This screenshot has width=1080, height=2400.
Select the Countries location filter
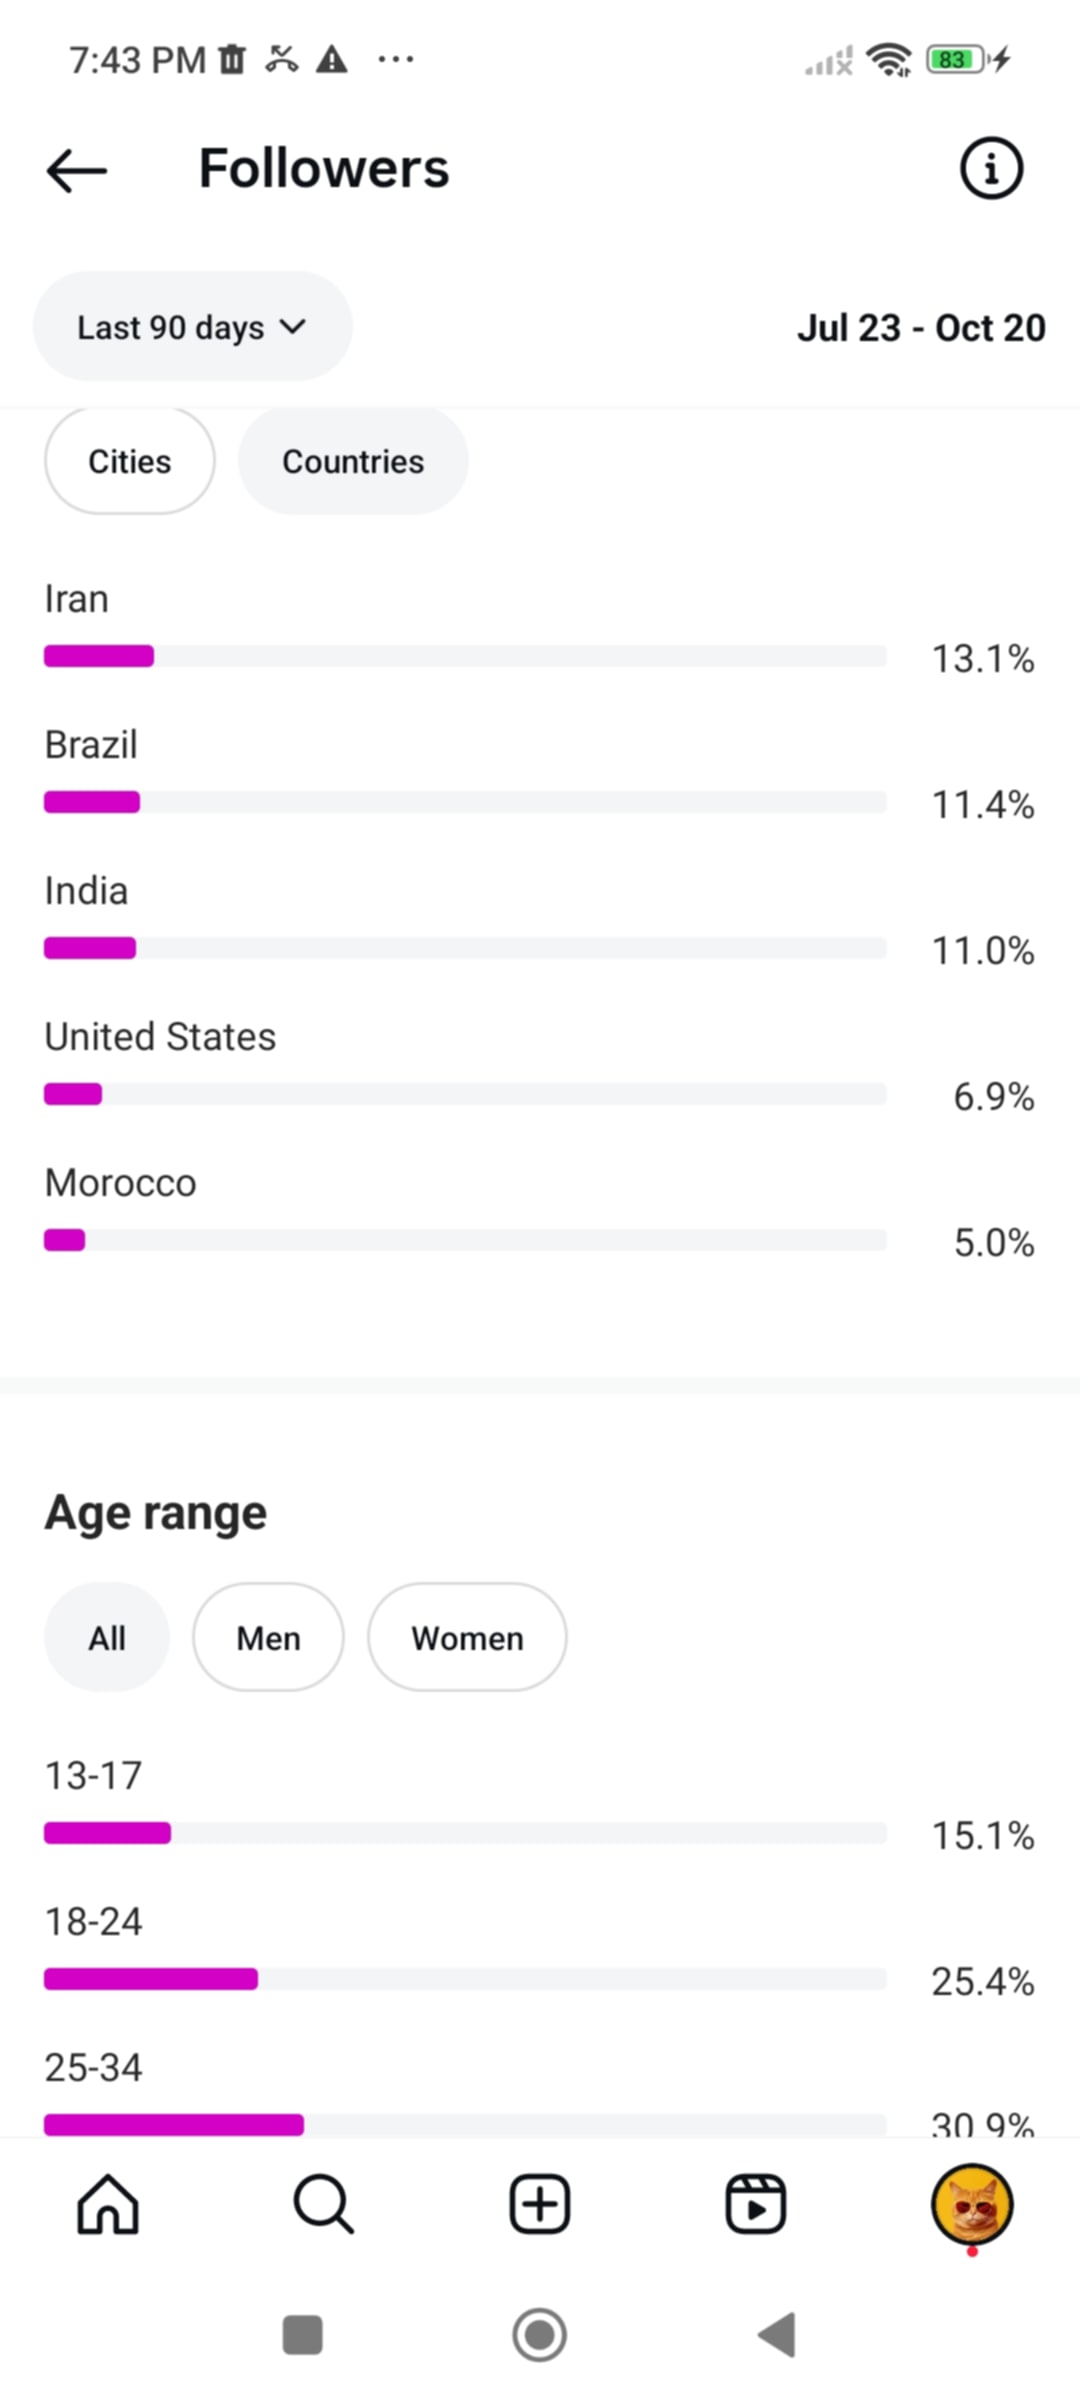pyautogui.click(x=353, y=461)
